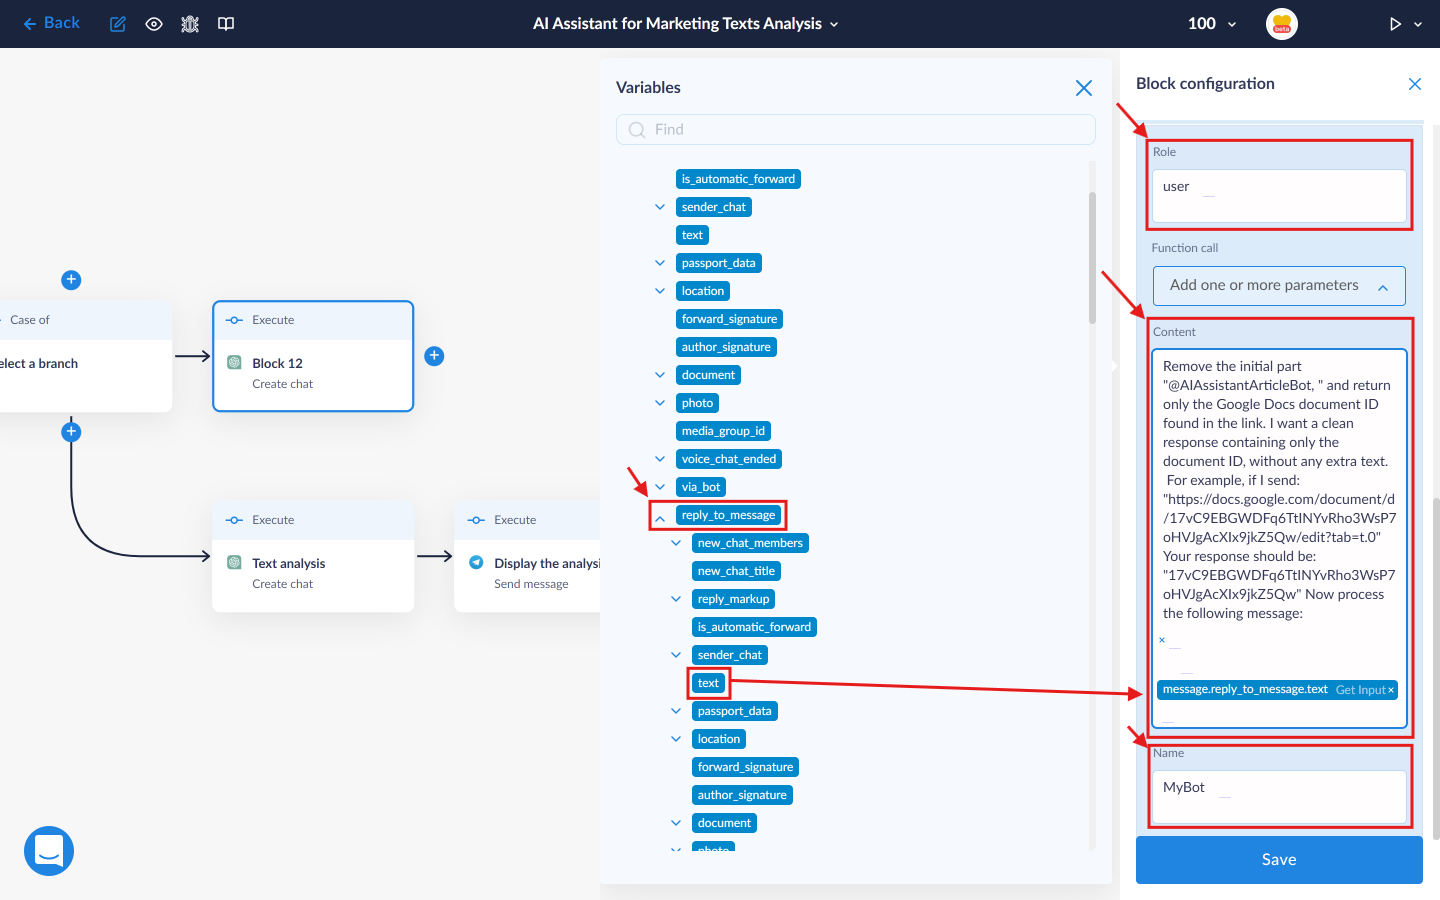
Task: Click the Get Input label on variable chip
Action: [x=1360, y=690]
